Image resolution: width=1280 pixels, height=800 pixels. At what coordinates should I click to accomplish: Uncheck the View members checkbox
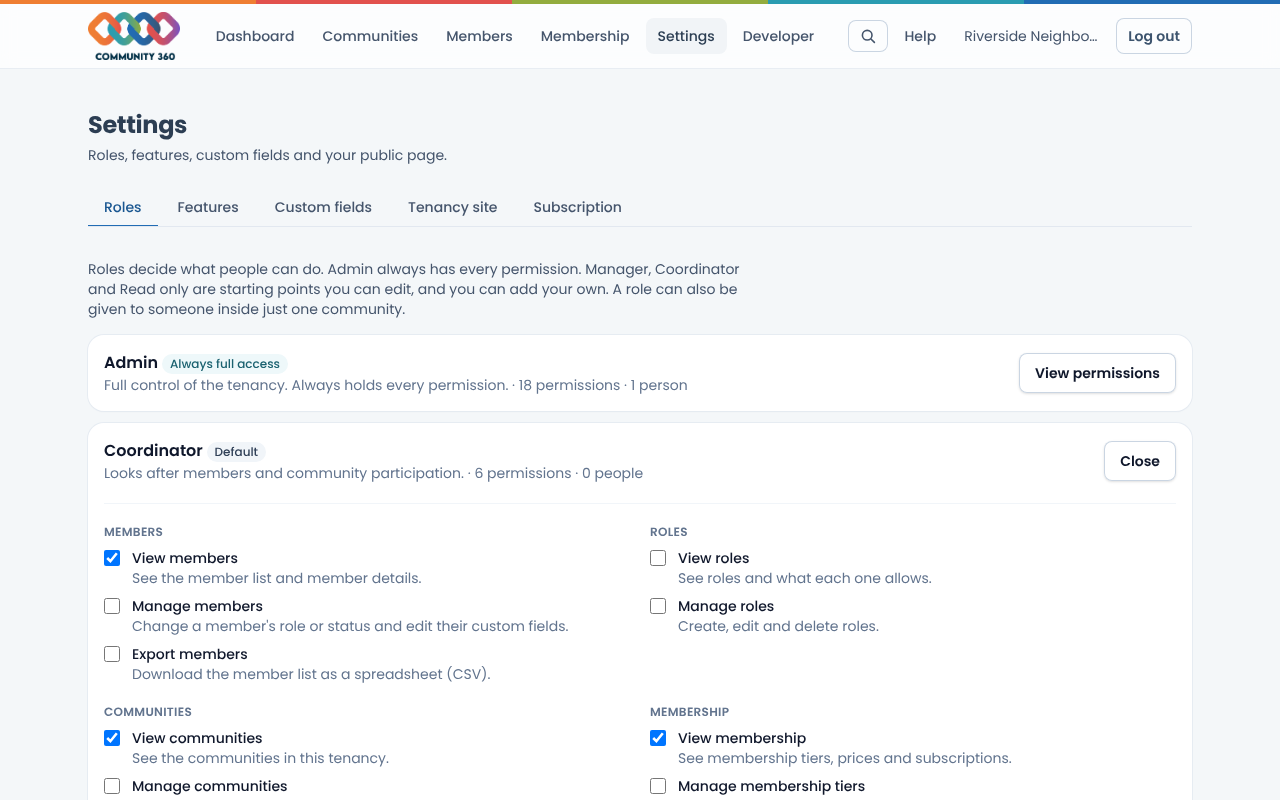point(112,558)
